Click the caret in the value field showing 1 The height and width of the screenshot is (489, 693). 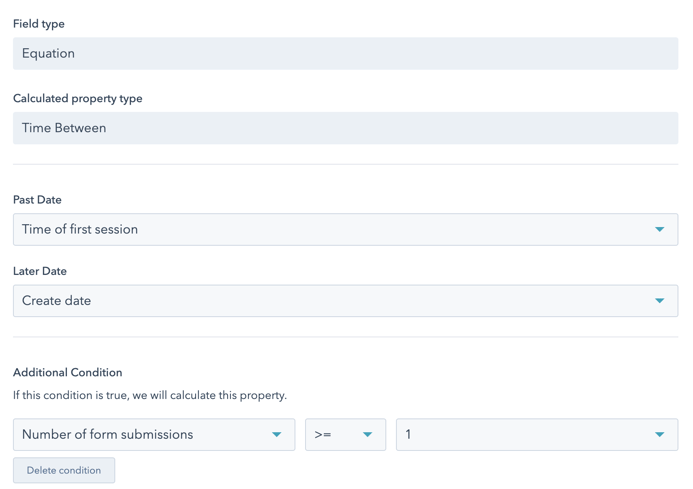pos(659,435)
